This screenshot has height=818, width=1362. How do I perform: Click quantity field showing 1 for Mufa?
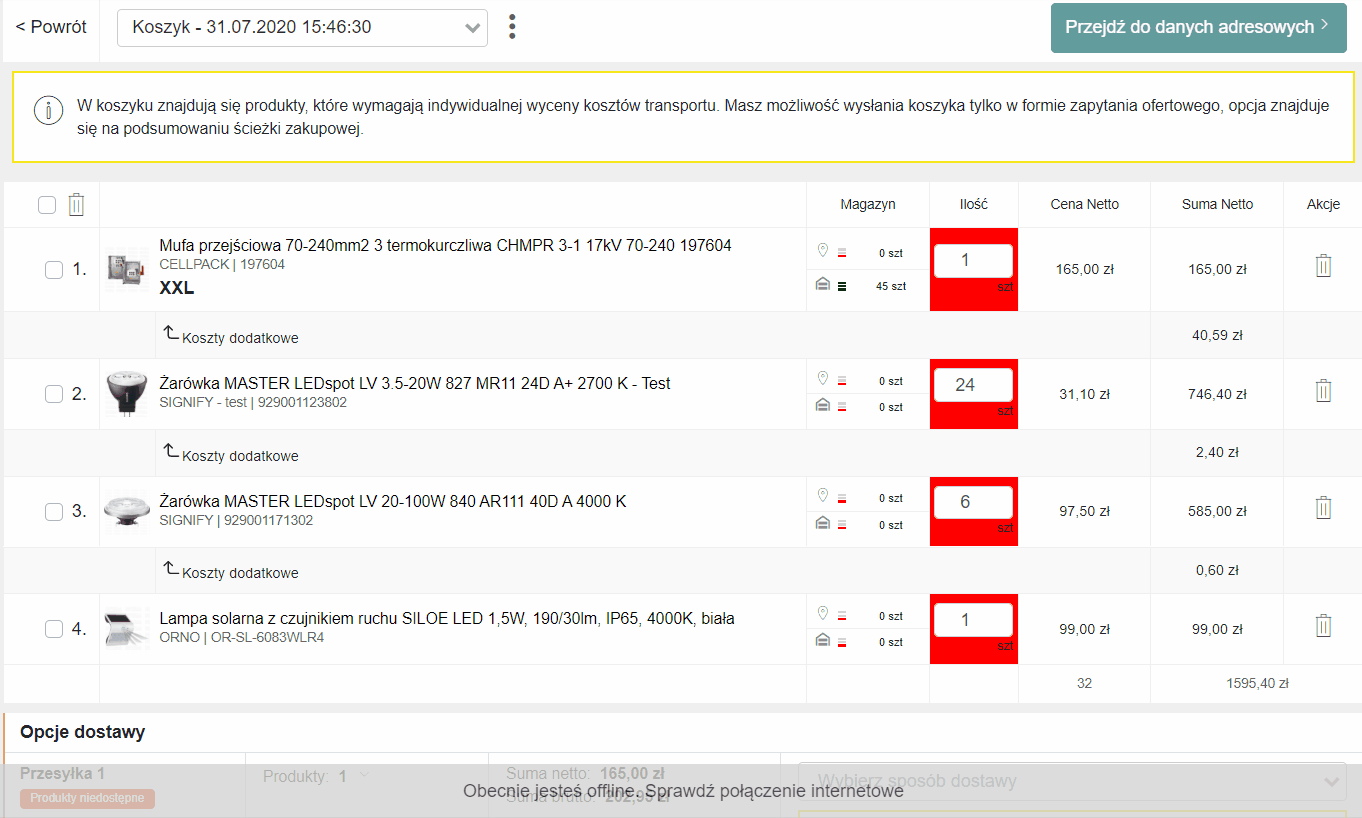coord(973,261)
